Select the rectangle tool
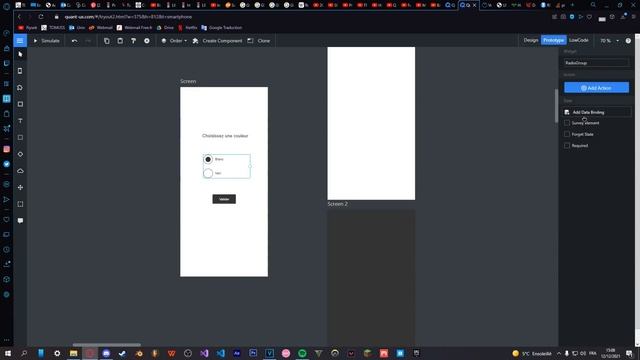640x360 pixels. (x=20, y=138)
